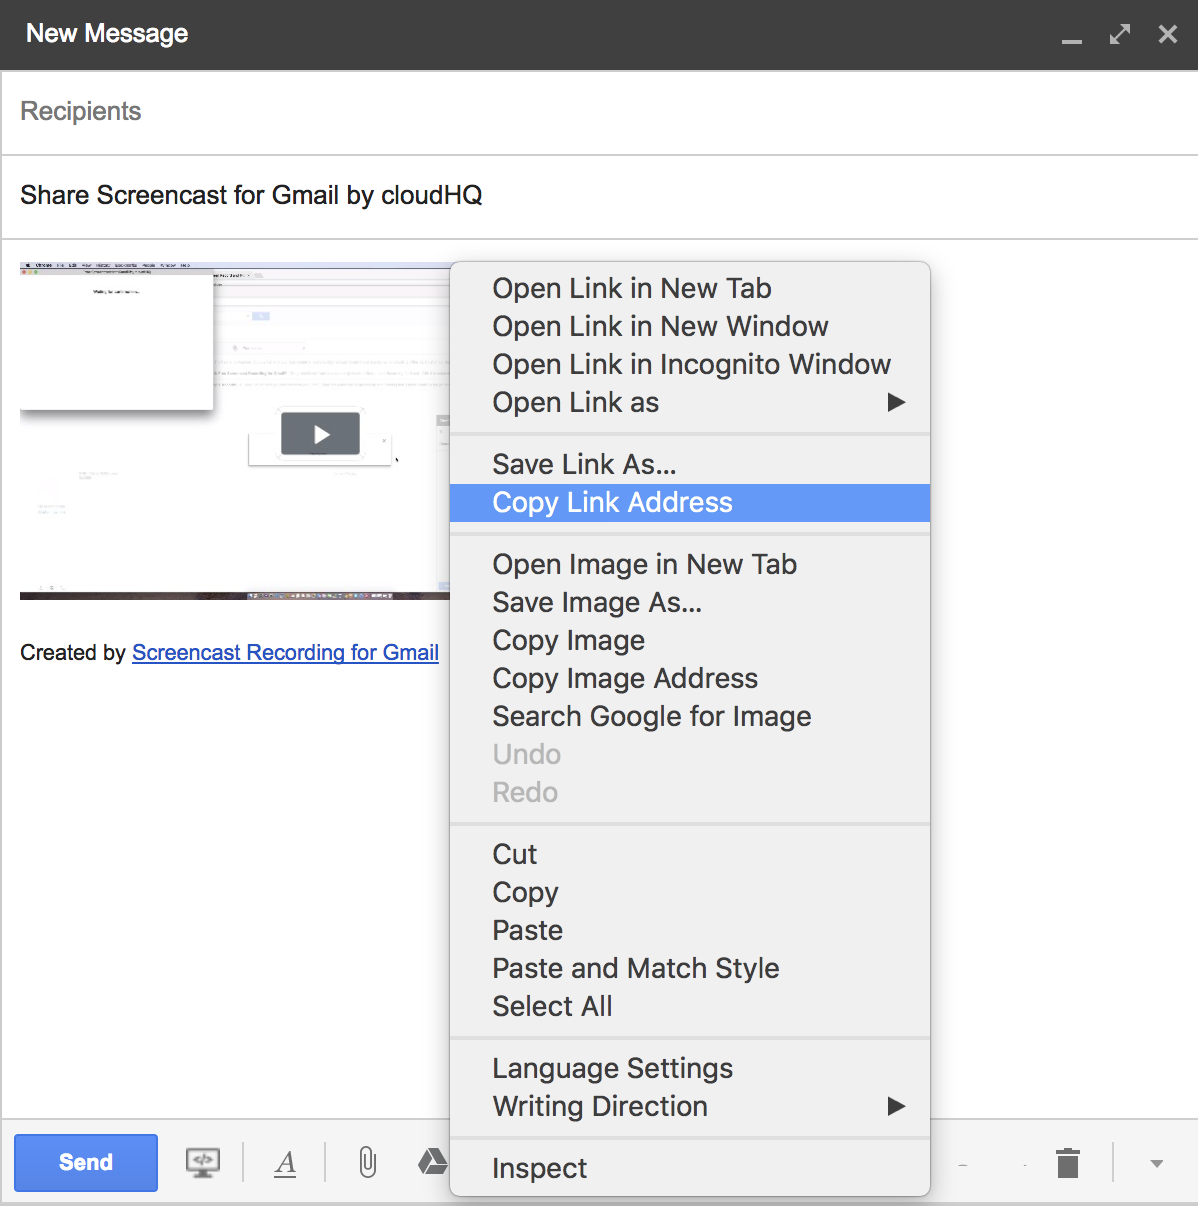Attach a file using the paperclip
This screenshot has width=1198, height=1206.
point(366,1162)
